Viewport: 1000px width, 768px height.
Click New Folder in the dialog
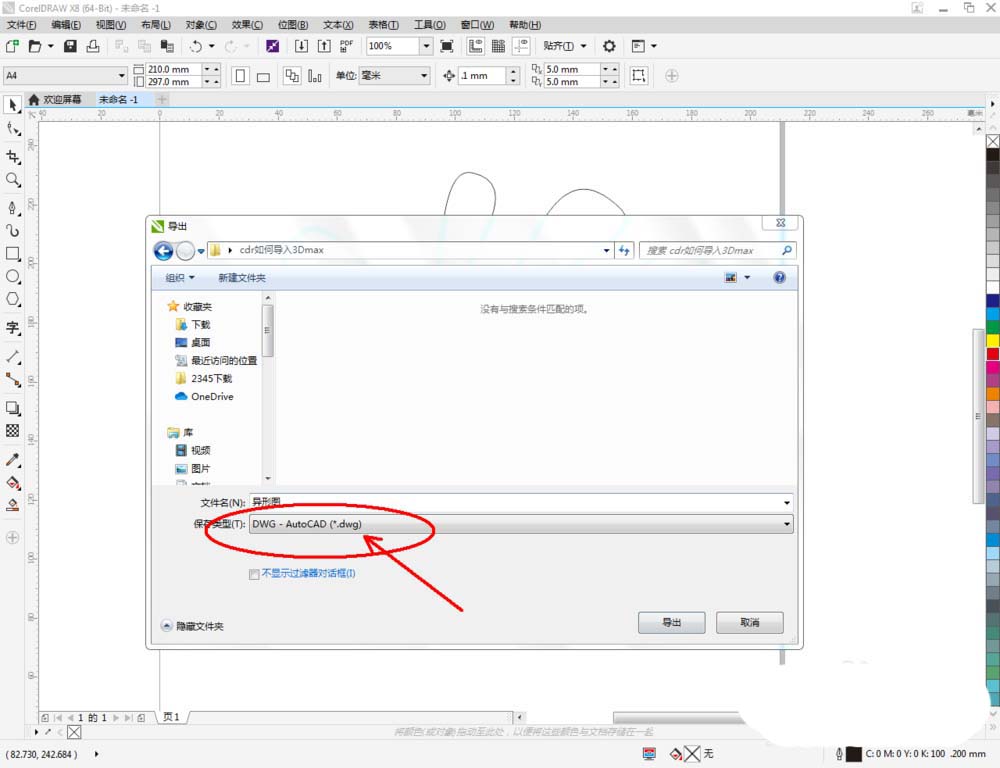point(242,277)
